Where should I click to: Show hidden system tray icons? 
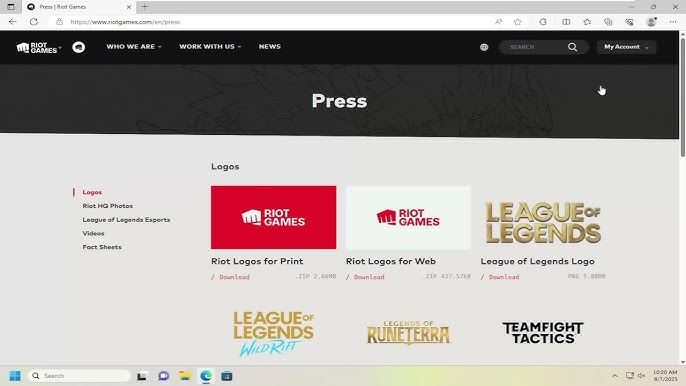pyautogui.click(x=615, y=376)
